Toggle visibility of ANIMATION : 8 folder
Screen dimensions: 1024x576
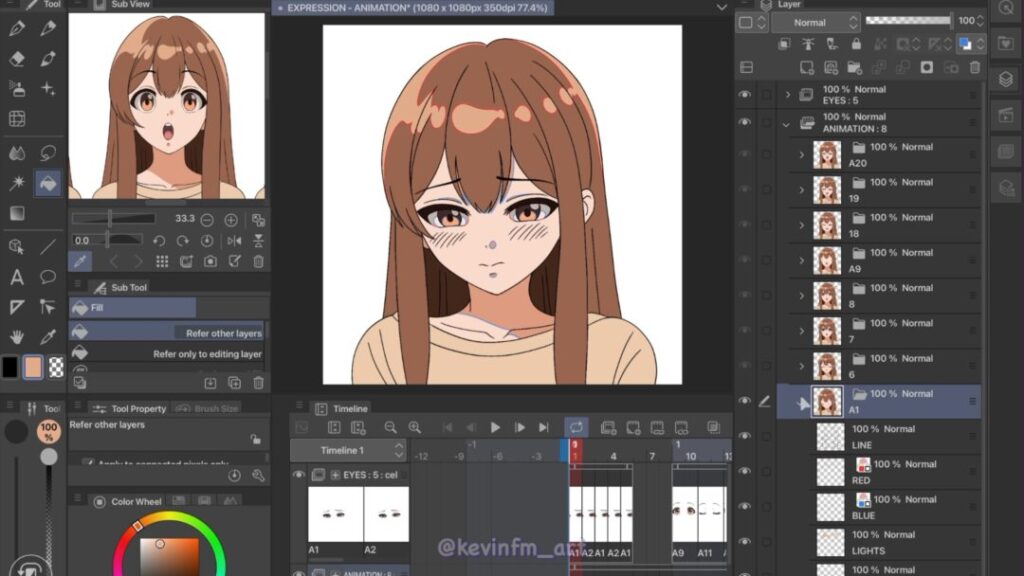point(744,122)
